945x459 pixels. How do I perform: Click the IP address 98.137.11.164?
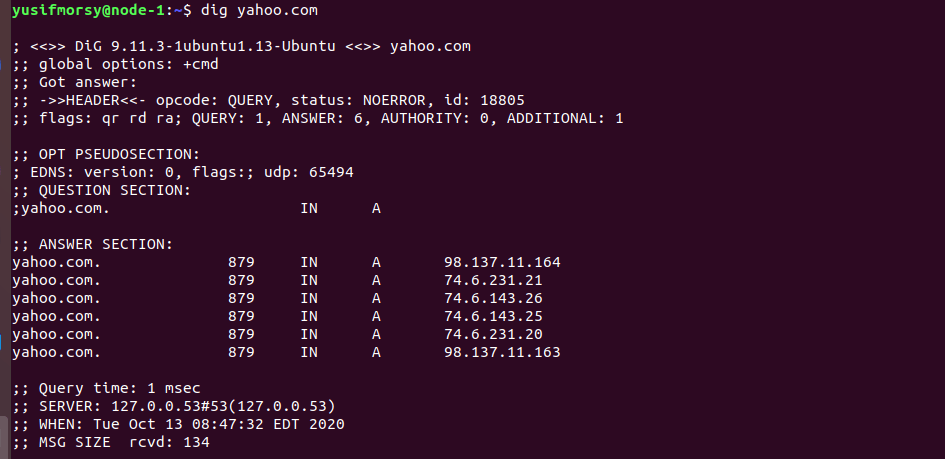(503, 263)
